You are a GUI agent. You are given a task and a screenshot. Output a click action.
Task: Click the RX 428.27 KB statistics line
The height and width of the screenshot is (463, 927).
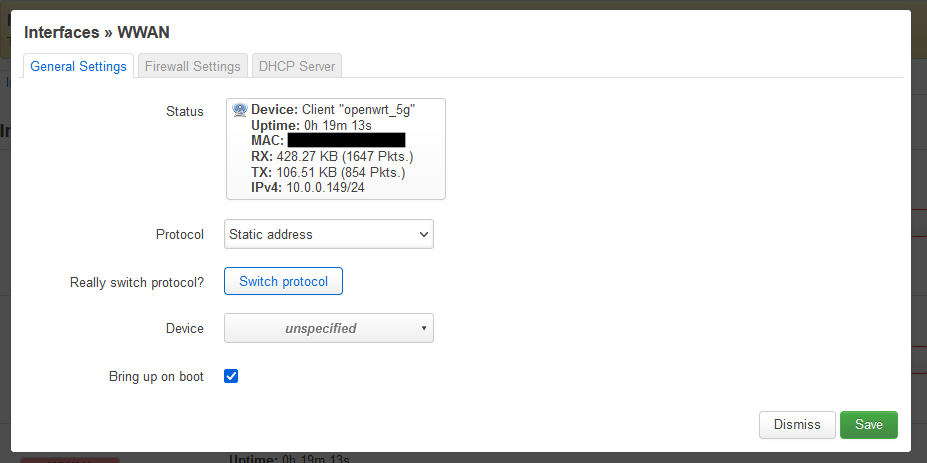tap(332, 156)
